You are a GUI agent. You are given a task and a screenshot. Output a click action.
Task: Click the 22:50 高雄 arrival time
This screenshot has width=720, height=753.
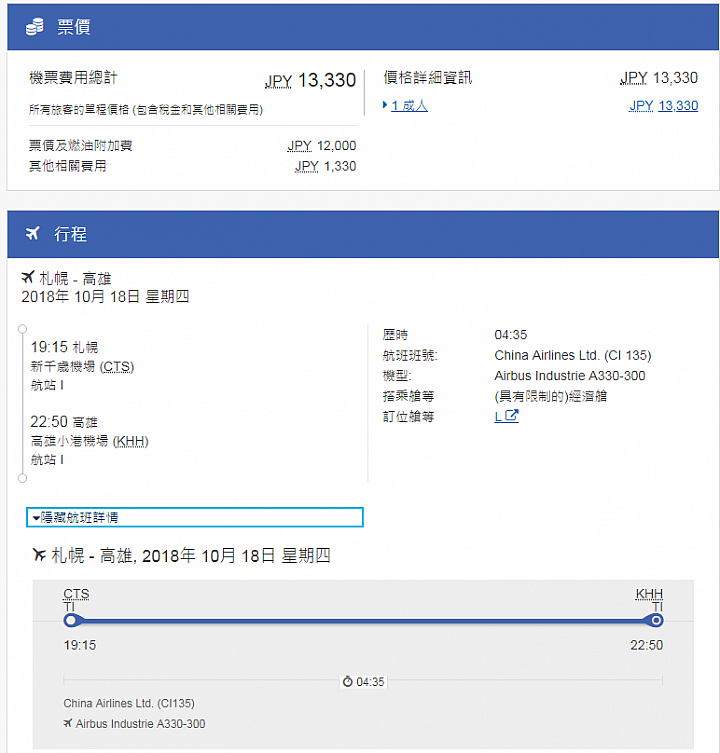click(64, 422)
